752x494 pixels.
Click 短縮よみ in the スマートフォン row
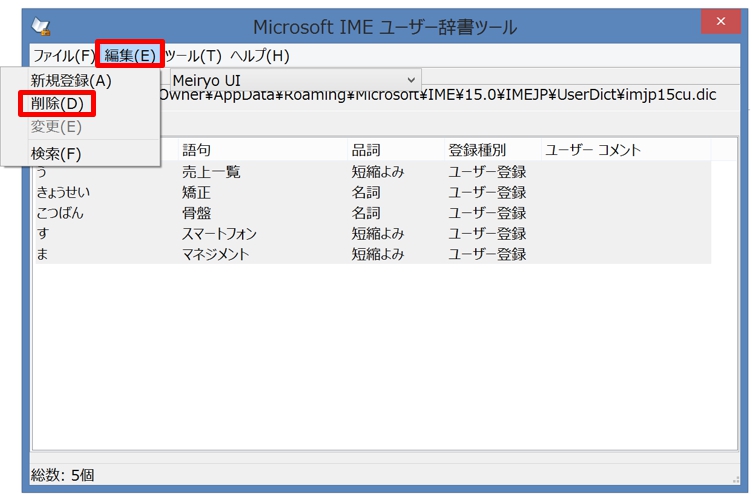pyautogui.click(x=378, y=234)
